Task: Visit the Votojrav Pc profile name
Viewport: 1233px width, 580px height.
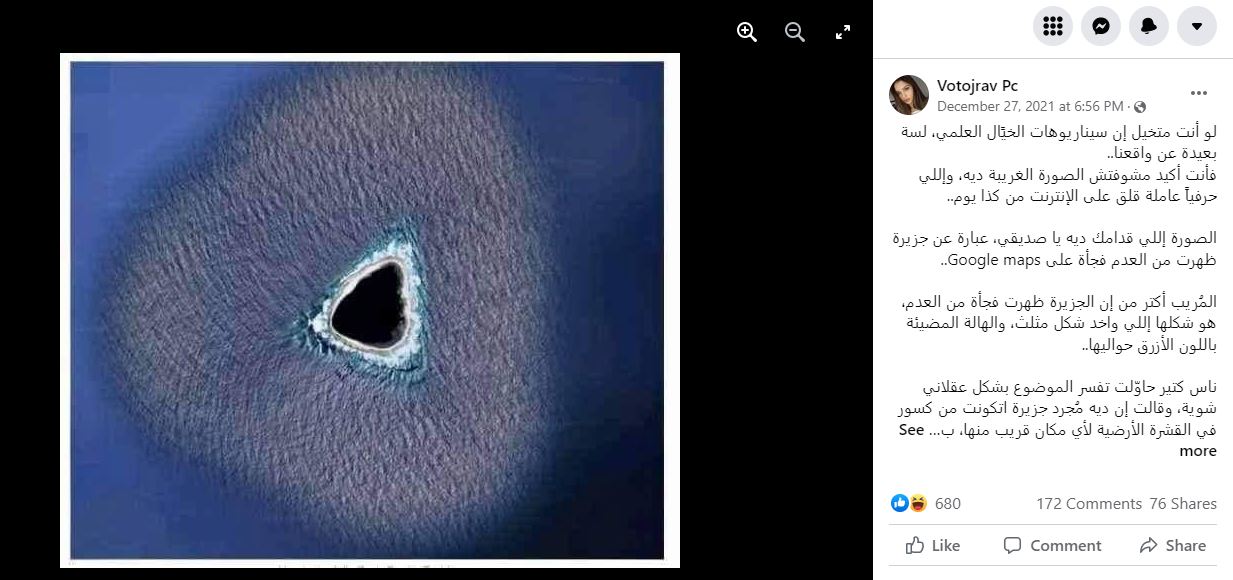Action: (977, 85)
